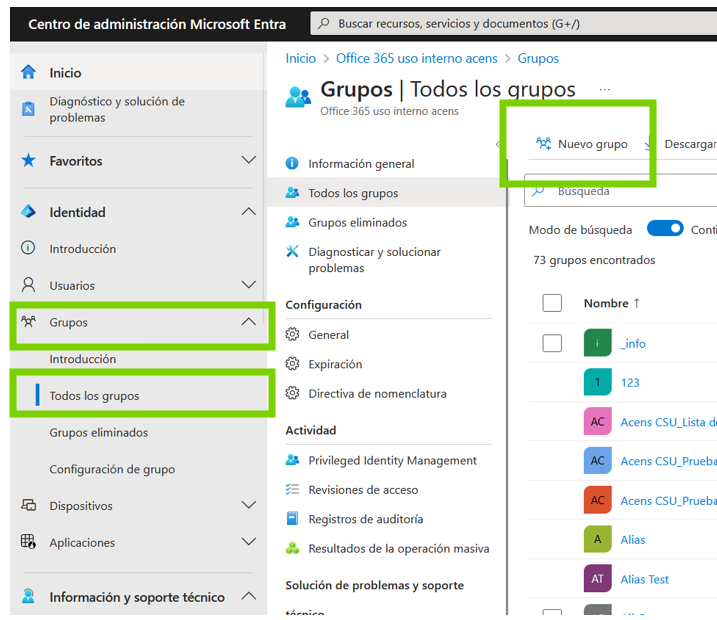Click the Aplicaciones grid icon
The width and height of the screenshot is (717, 620).
28,542
